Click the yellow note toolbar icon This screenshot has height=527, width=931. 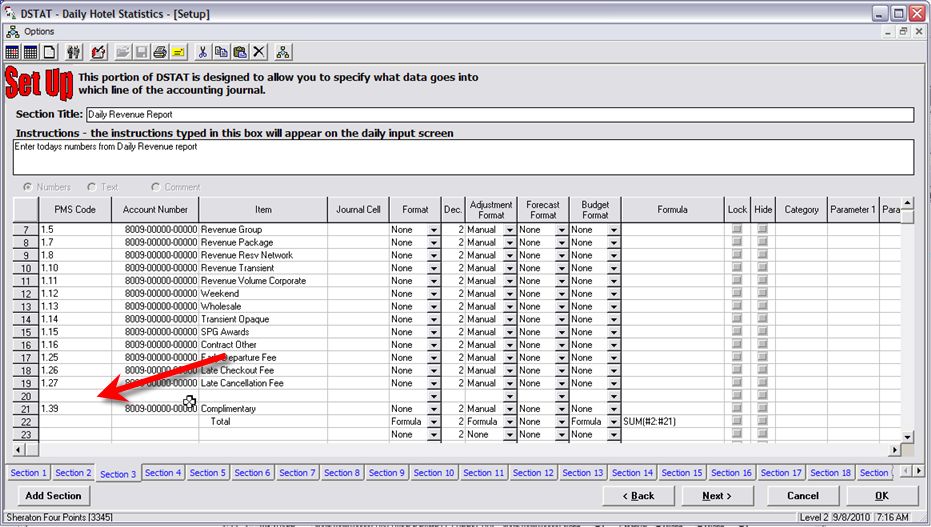178,52
